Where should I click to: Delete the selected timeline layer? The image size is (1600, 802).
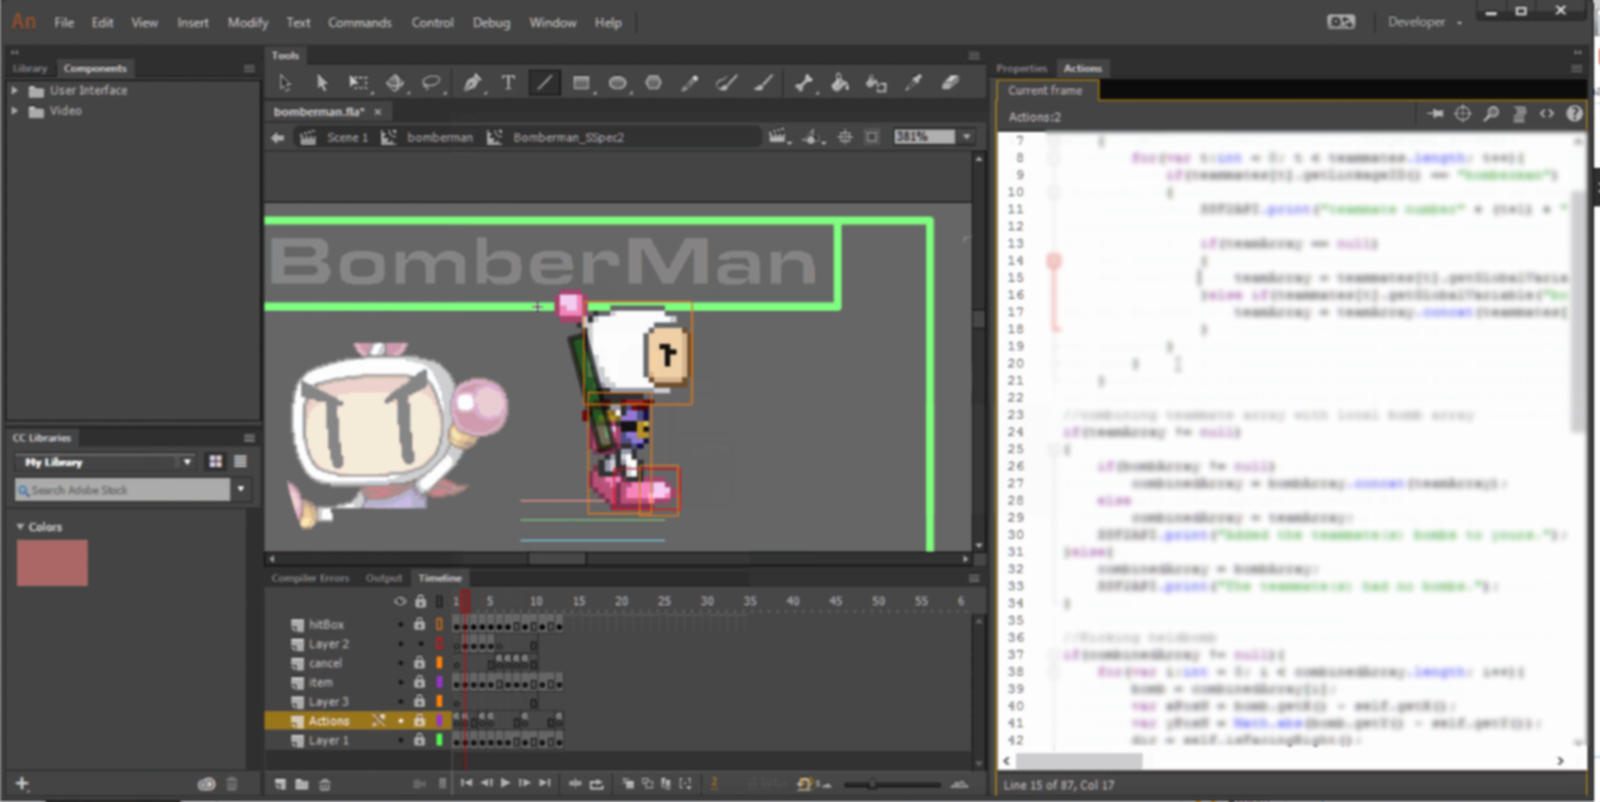(324, 784)
